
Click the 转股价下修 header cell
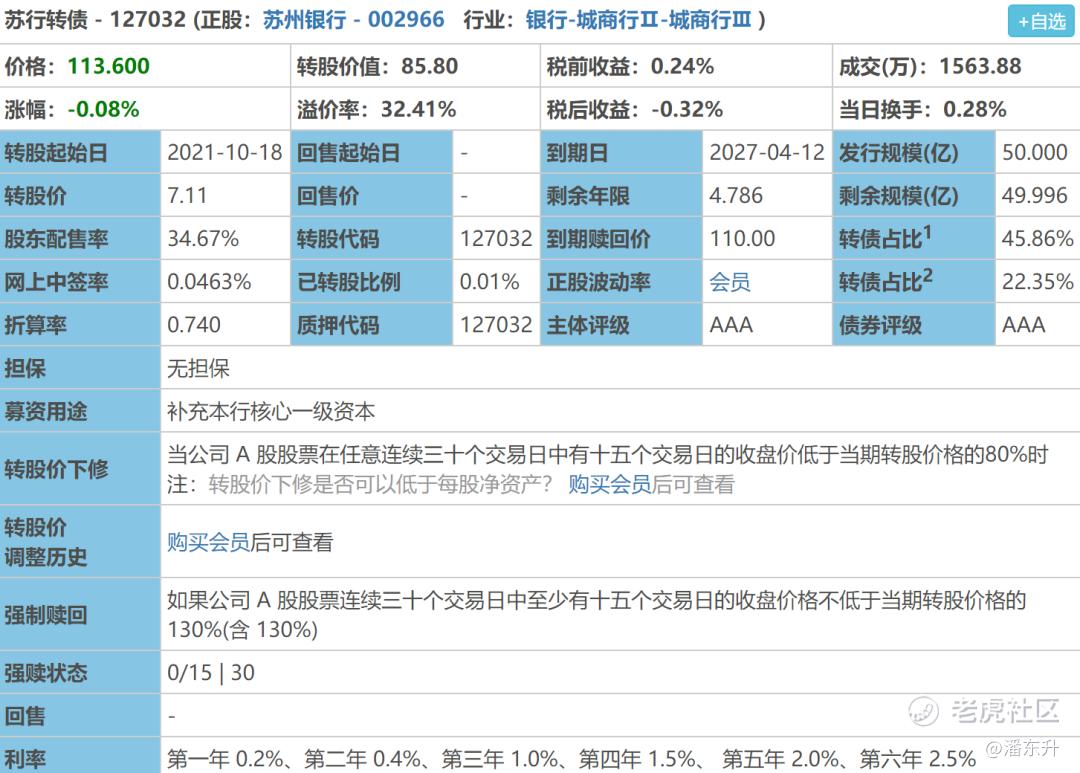80,468
